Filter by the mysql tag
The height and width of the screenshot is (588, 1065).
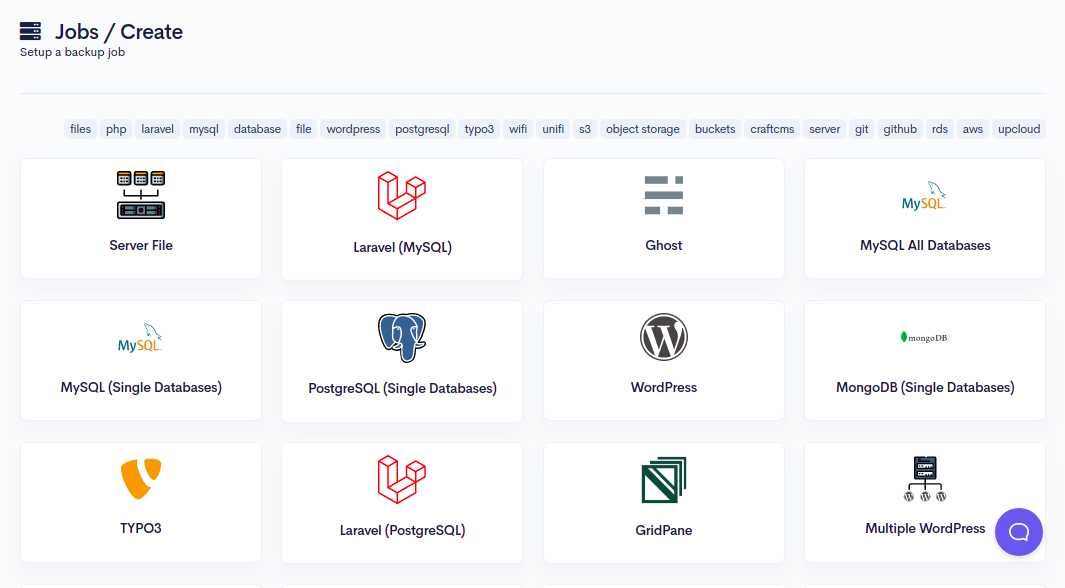point(204,129)
